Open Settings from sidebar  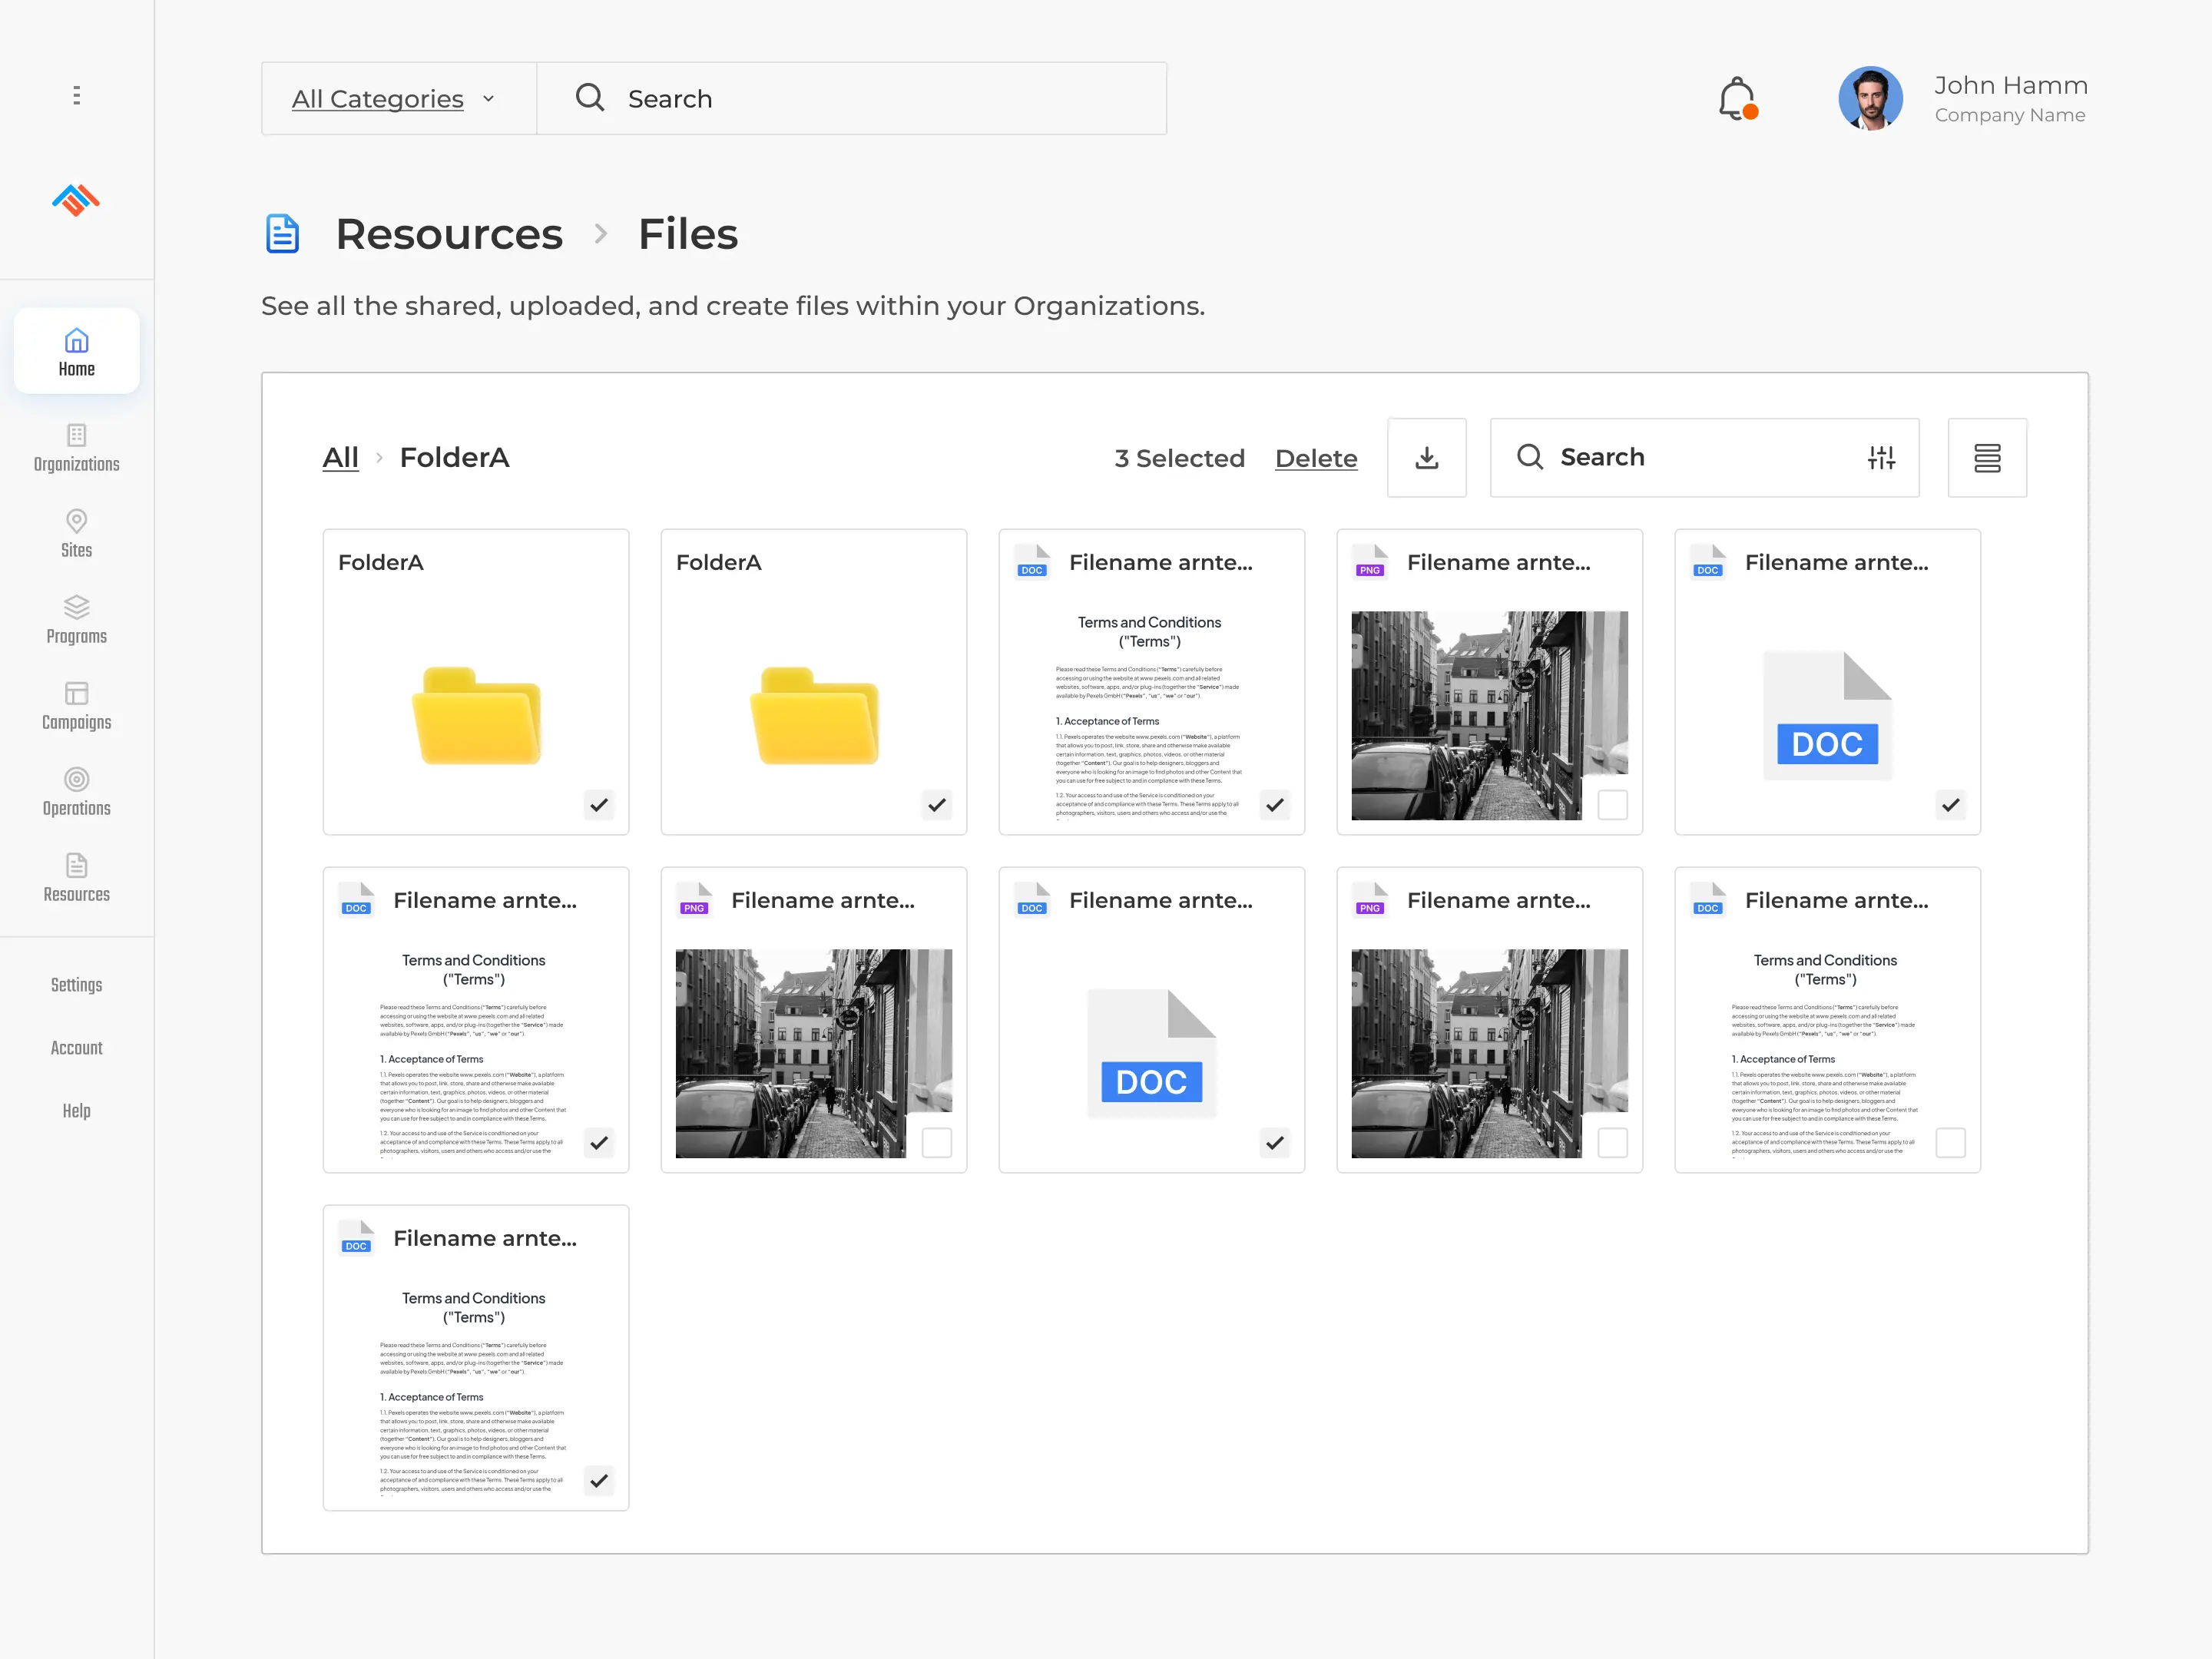click(77, 985)
